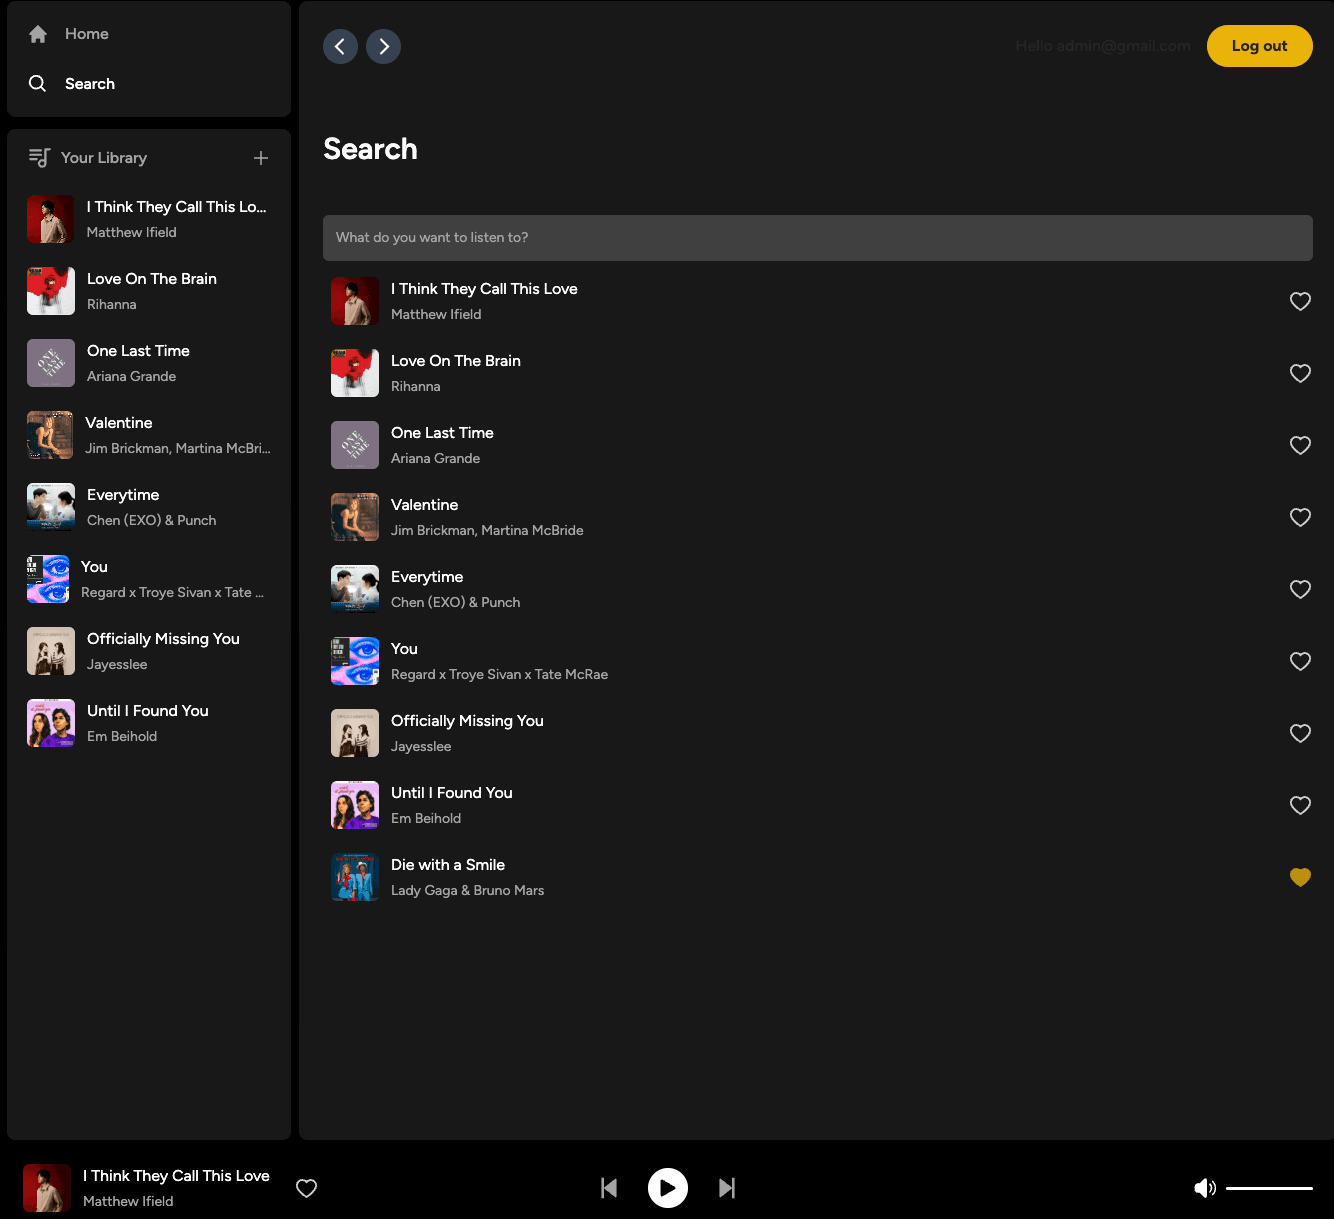Skip to the next track
The width and height of the screenshot is (1334, 1219).
click(727, 1188)
